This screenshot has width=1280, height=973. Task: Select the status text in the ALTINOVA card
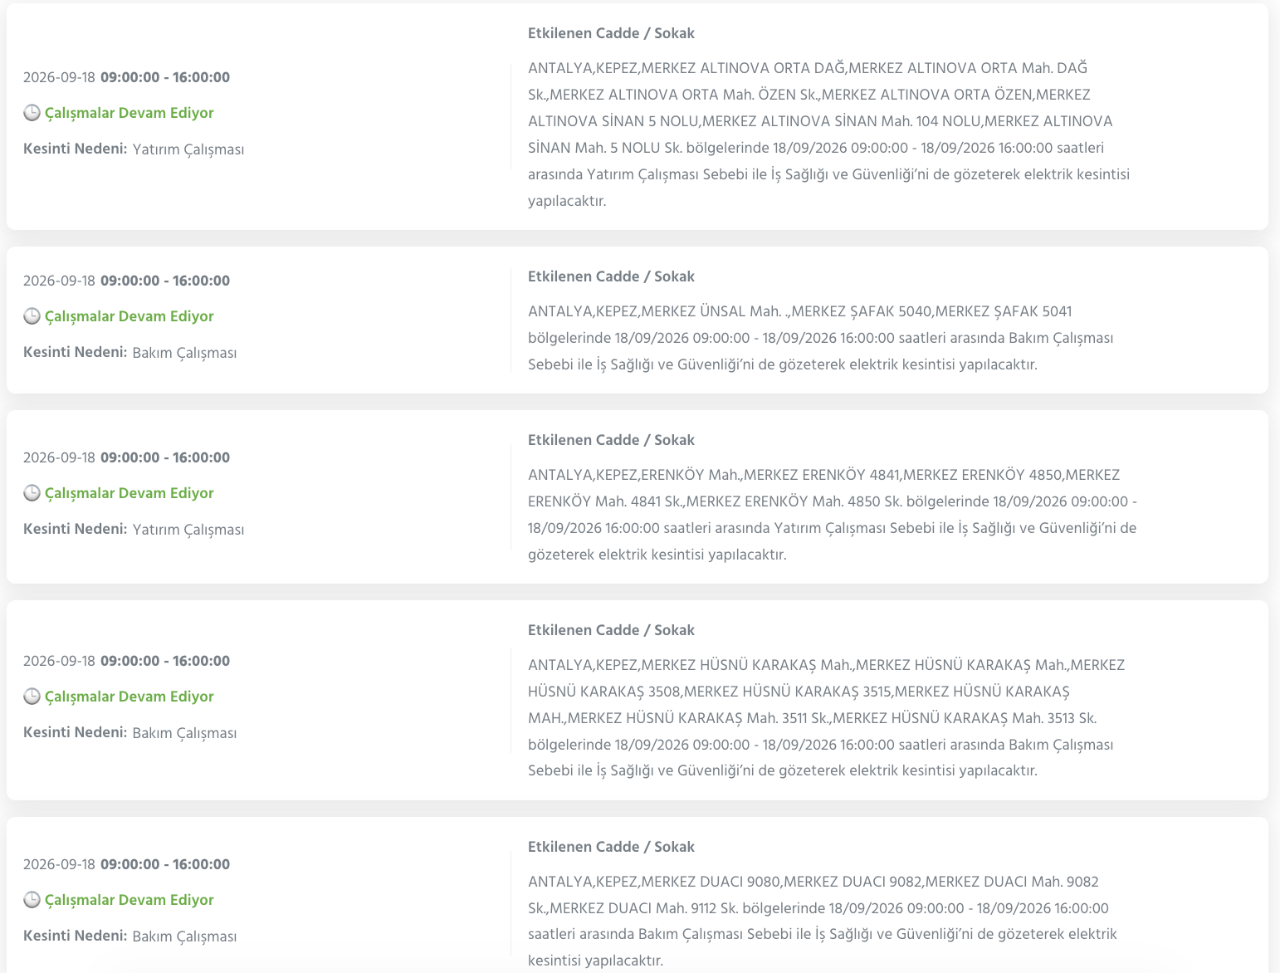[x=129, y=113]
